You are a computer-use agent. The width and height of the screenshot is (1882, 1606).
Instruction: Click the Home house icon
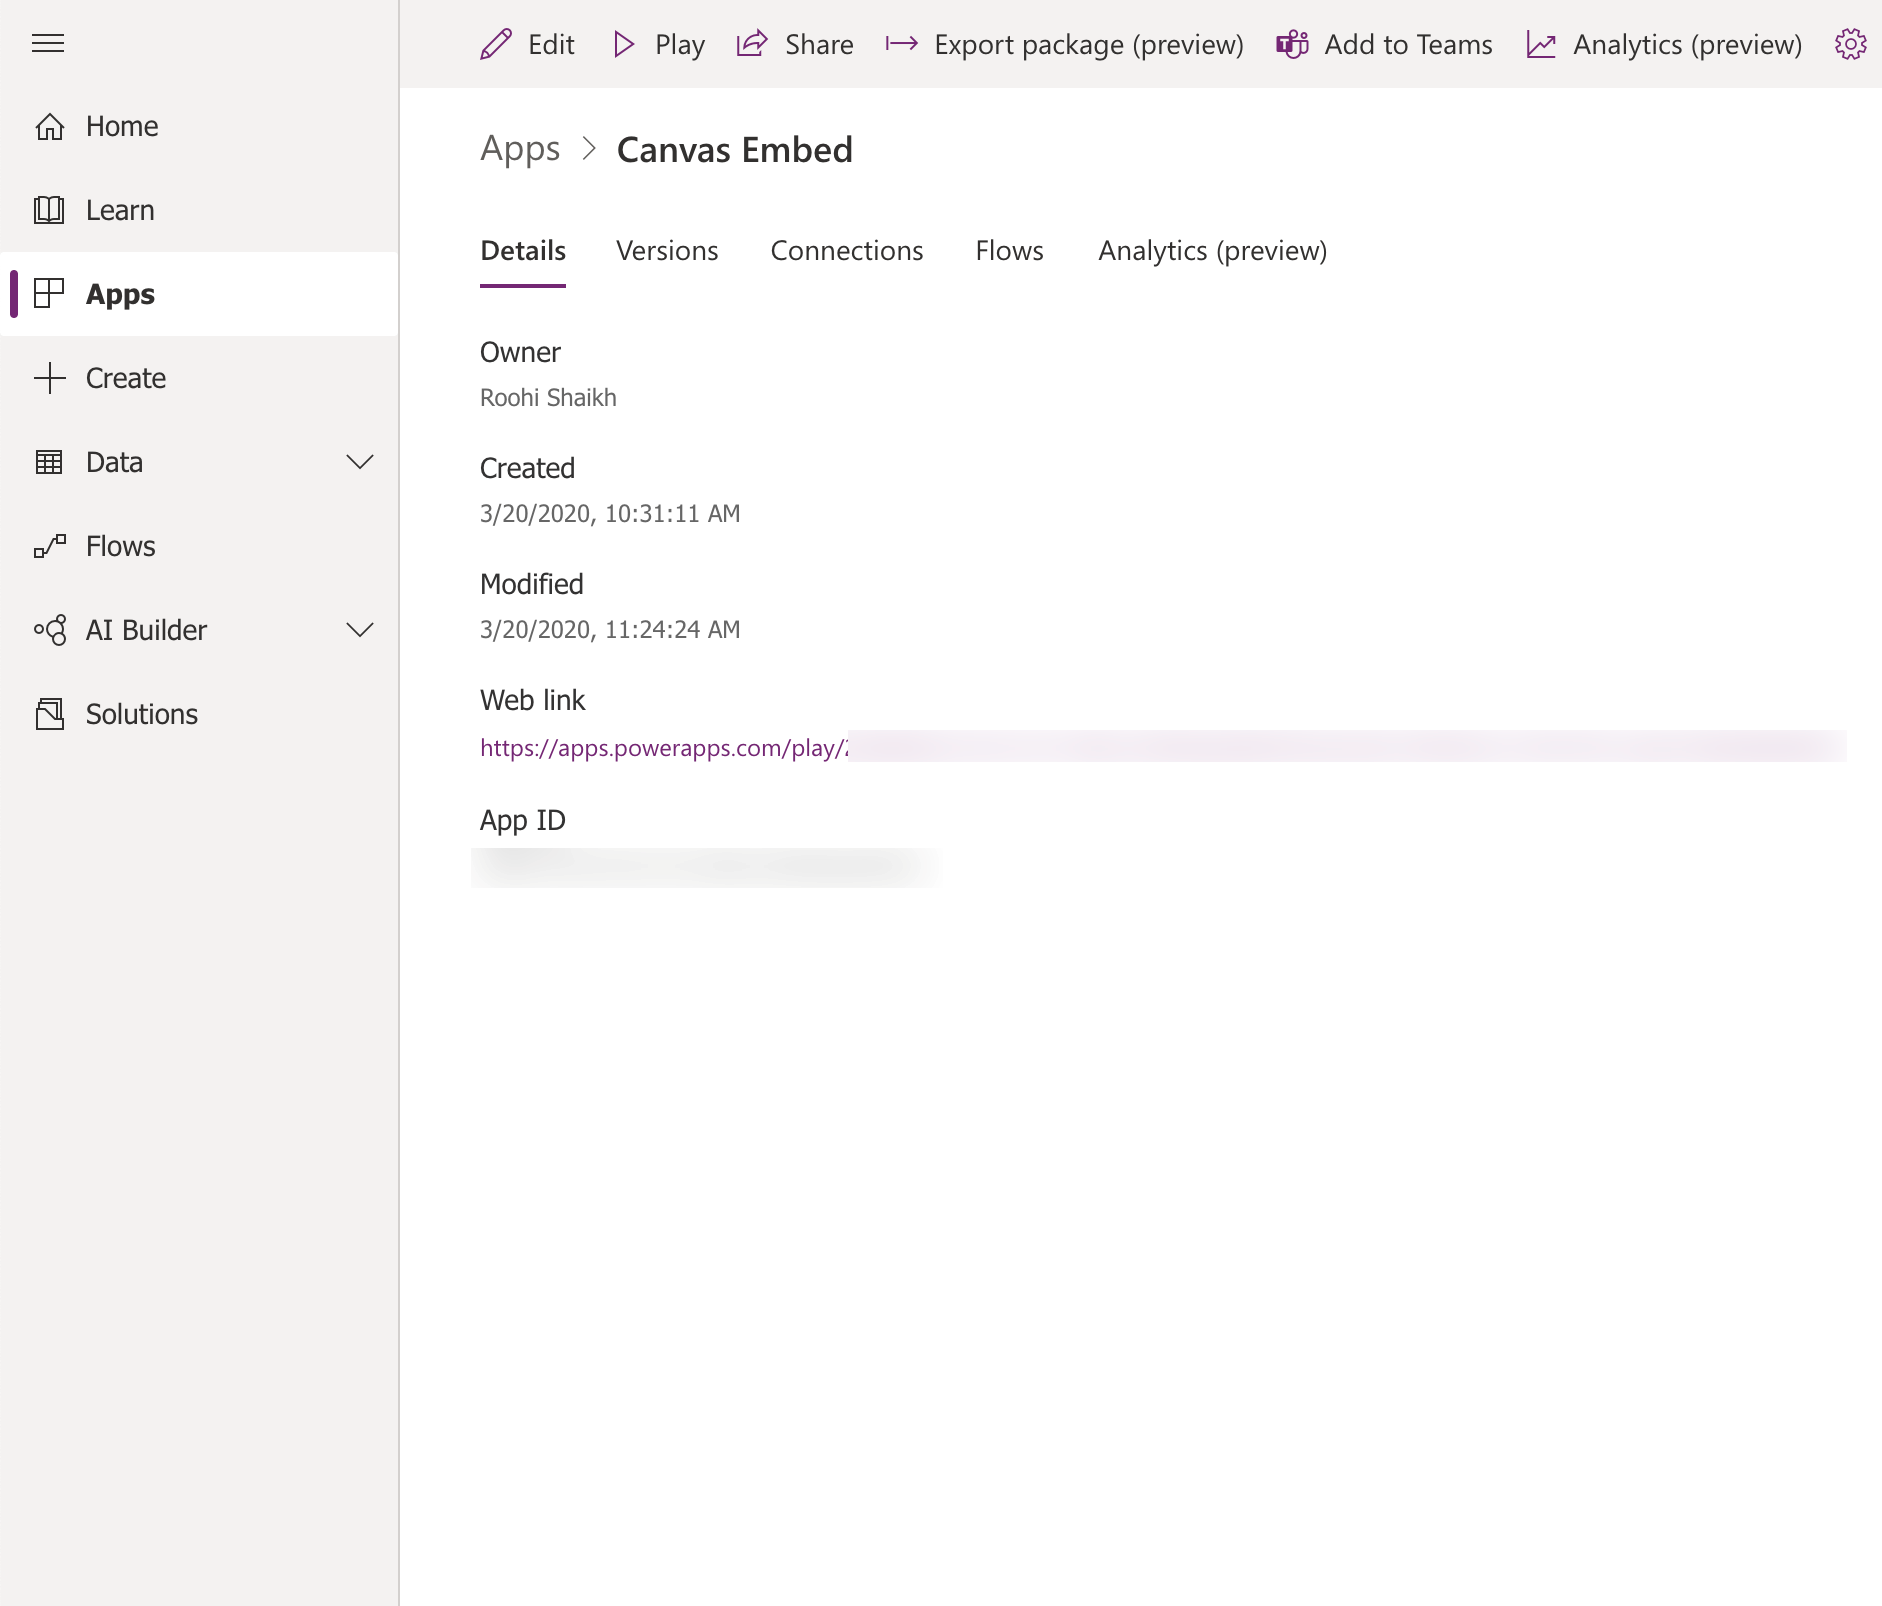[50, 126]
